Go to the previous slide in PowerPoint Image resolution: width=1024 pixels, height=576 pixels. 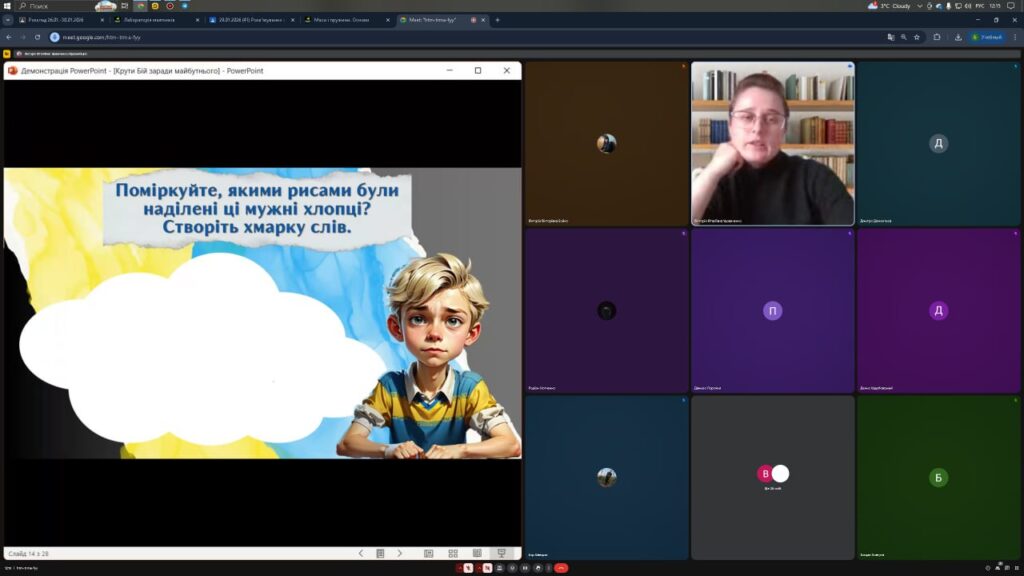(361, 553)
